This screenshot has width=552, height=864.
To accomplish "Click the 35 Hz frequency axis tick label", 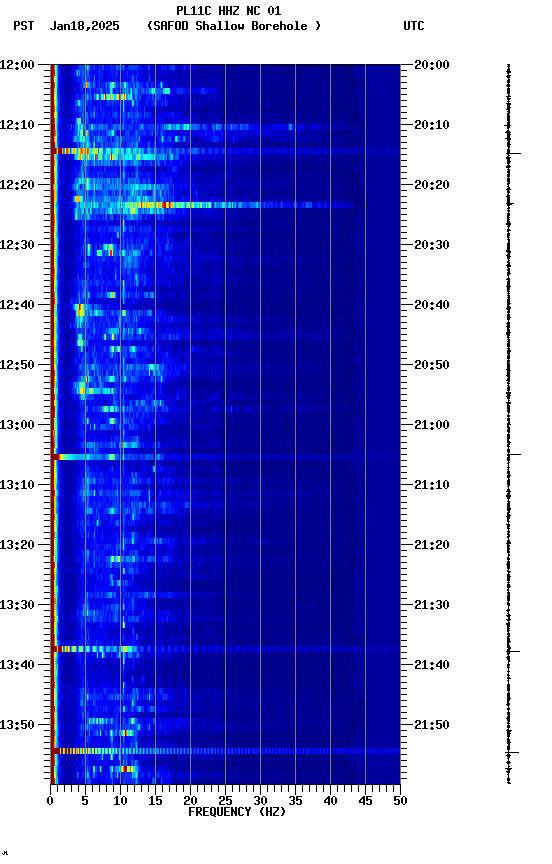I will [x=295, y=801].
